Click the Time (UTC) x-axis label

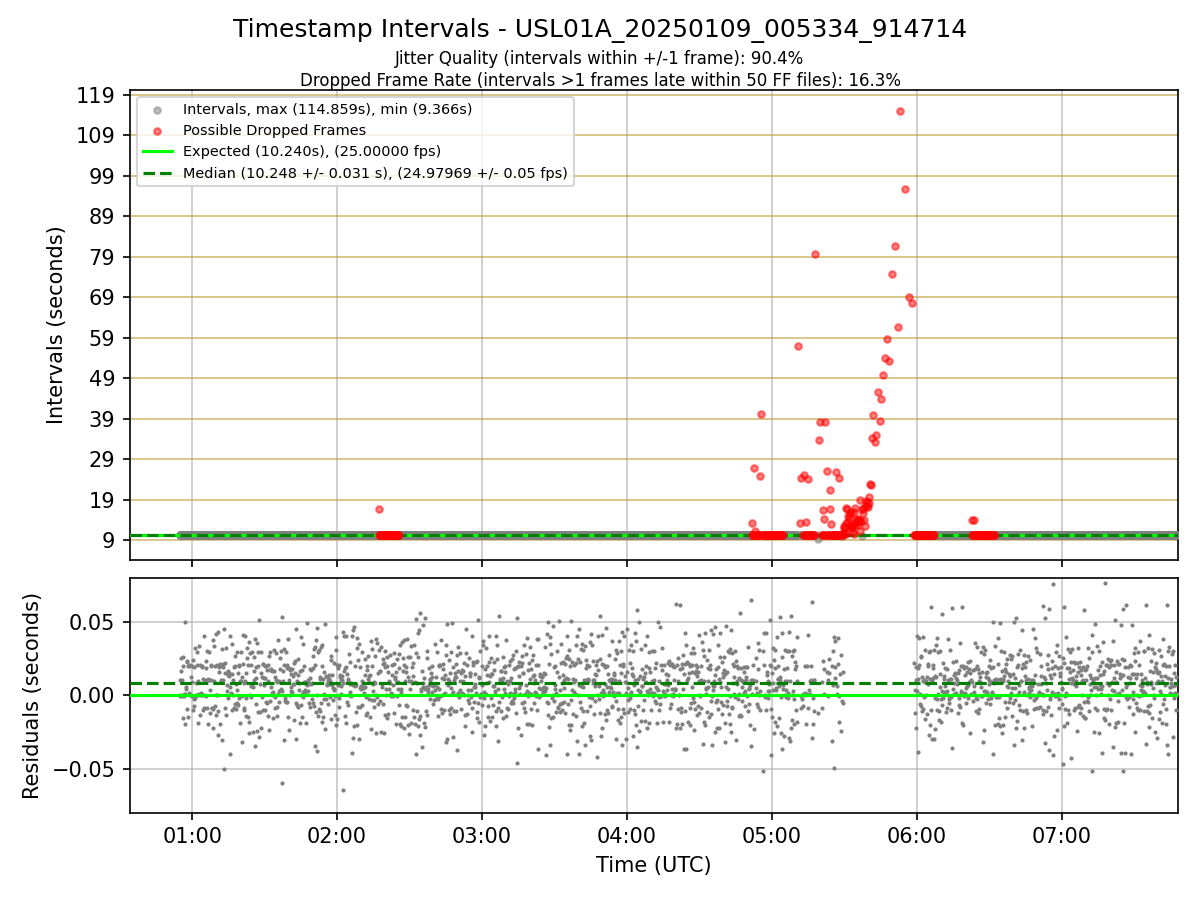point(654,865)
